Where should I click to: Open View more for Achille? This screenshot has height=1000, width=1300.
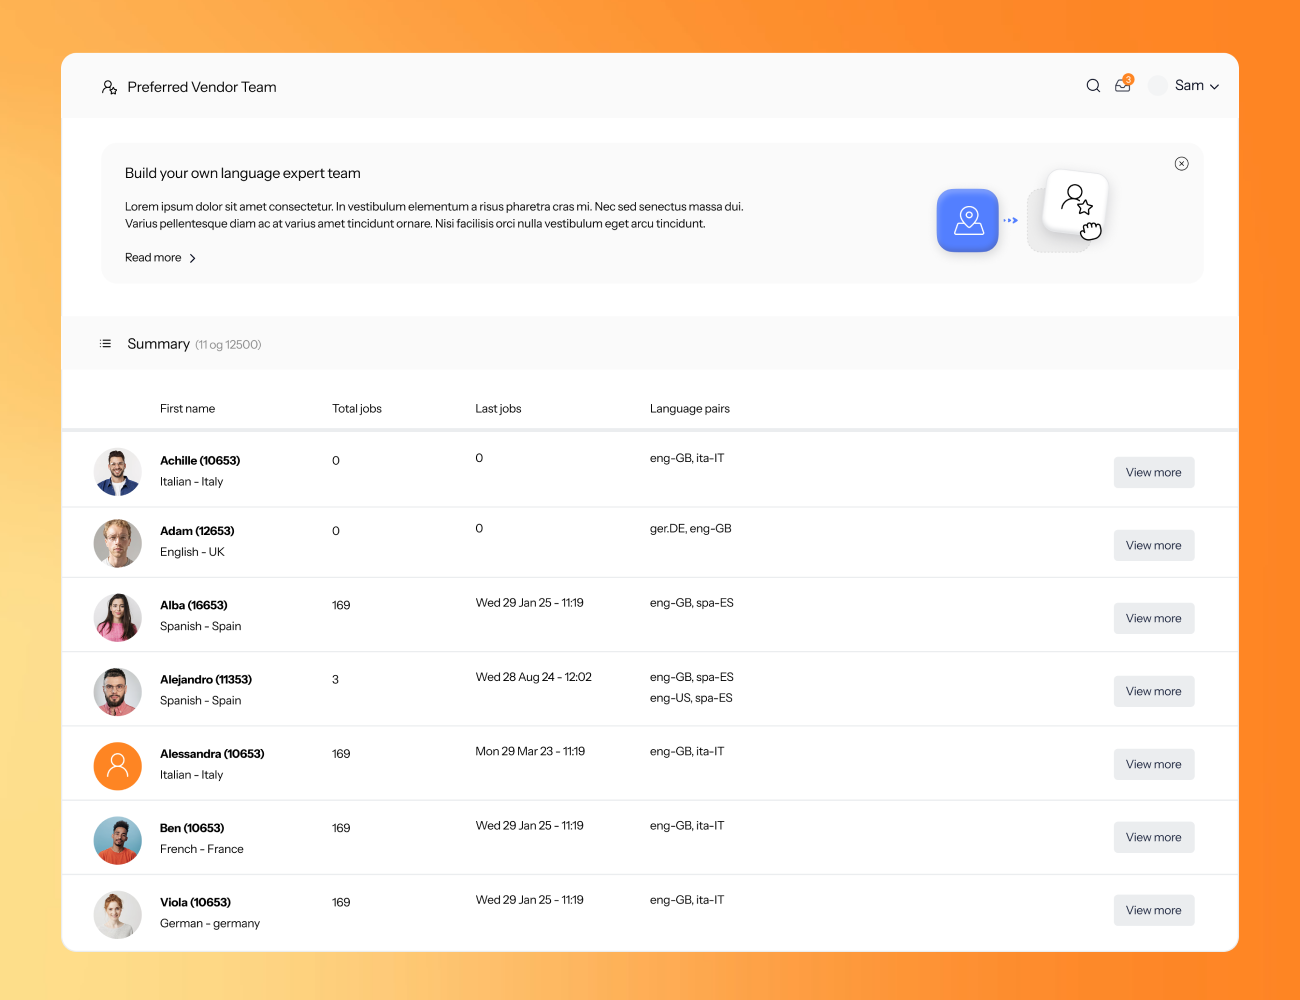pyautogui.click(x=1153, y=472)
